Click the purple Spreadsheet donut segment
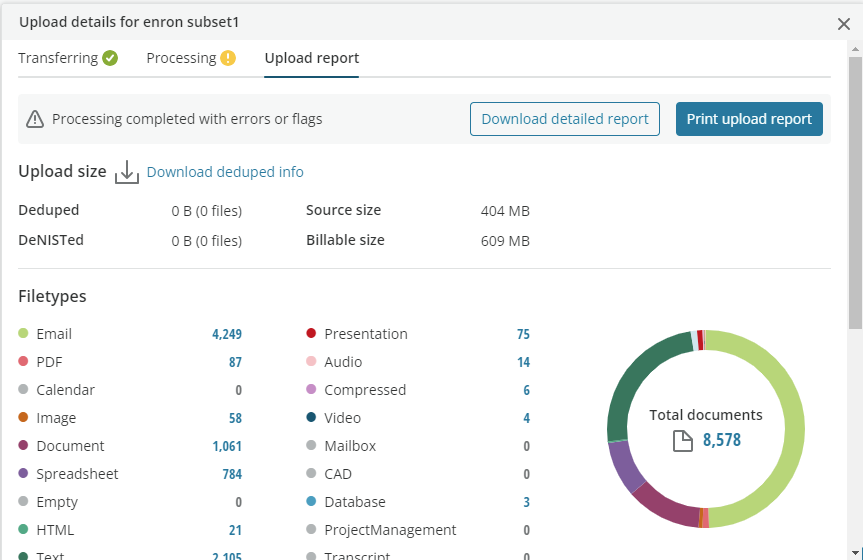 tap(624, 466)
